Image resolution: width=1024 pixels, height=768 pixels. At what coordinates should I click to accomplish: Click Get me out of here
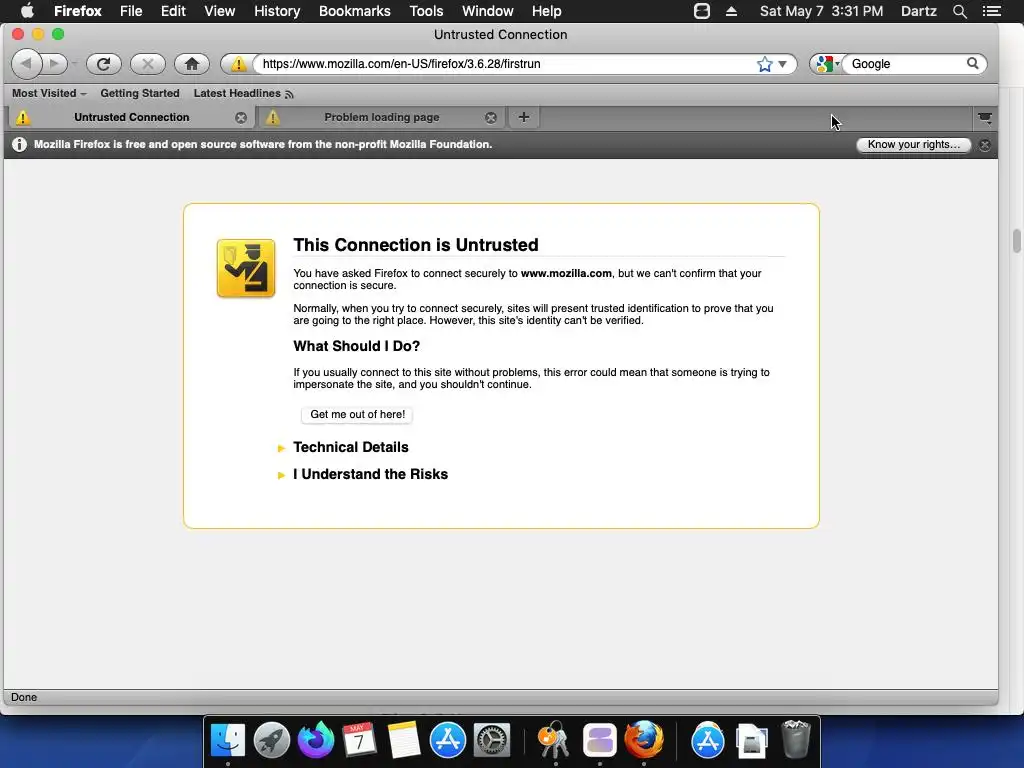click(357, 415)
